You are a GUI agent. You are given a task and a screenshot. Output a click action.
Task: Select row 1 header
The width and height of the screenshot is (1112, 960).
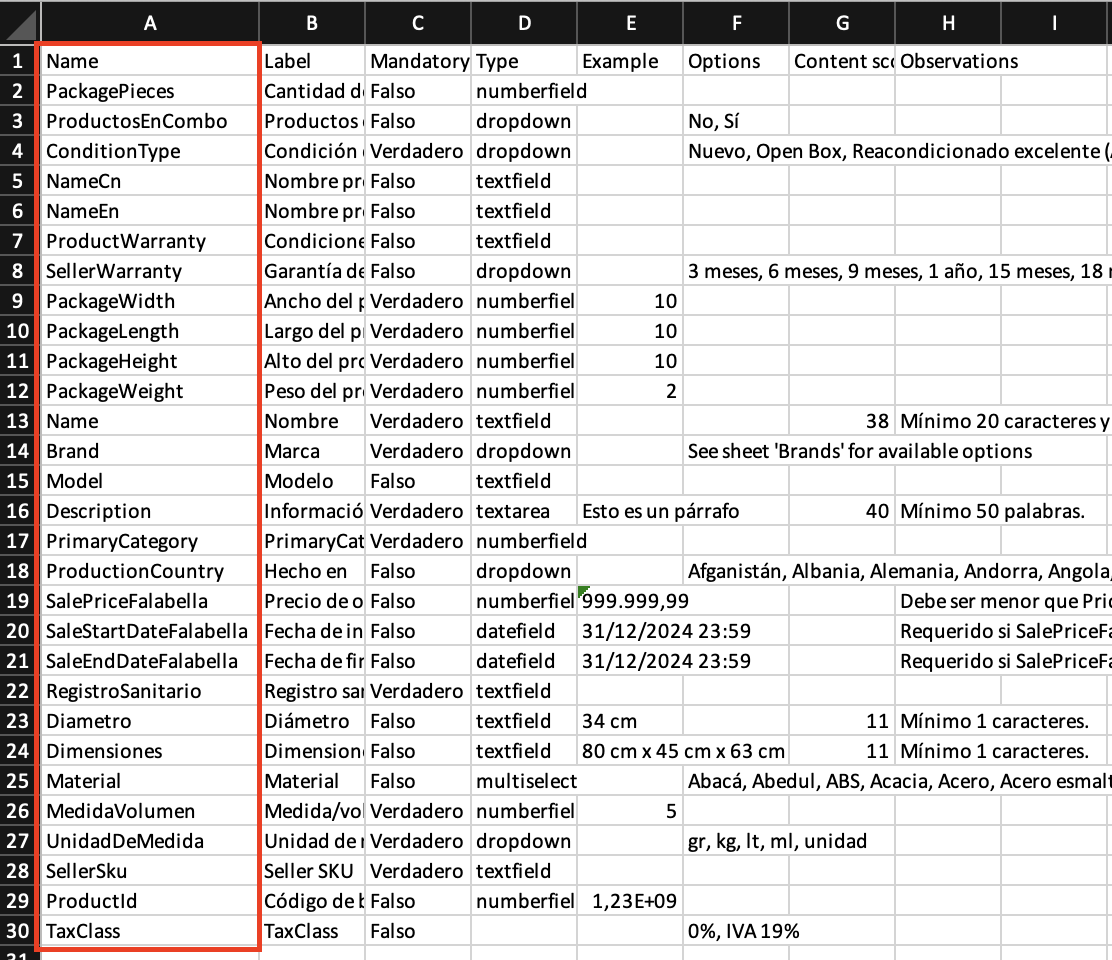[x=19, y=61]
